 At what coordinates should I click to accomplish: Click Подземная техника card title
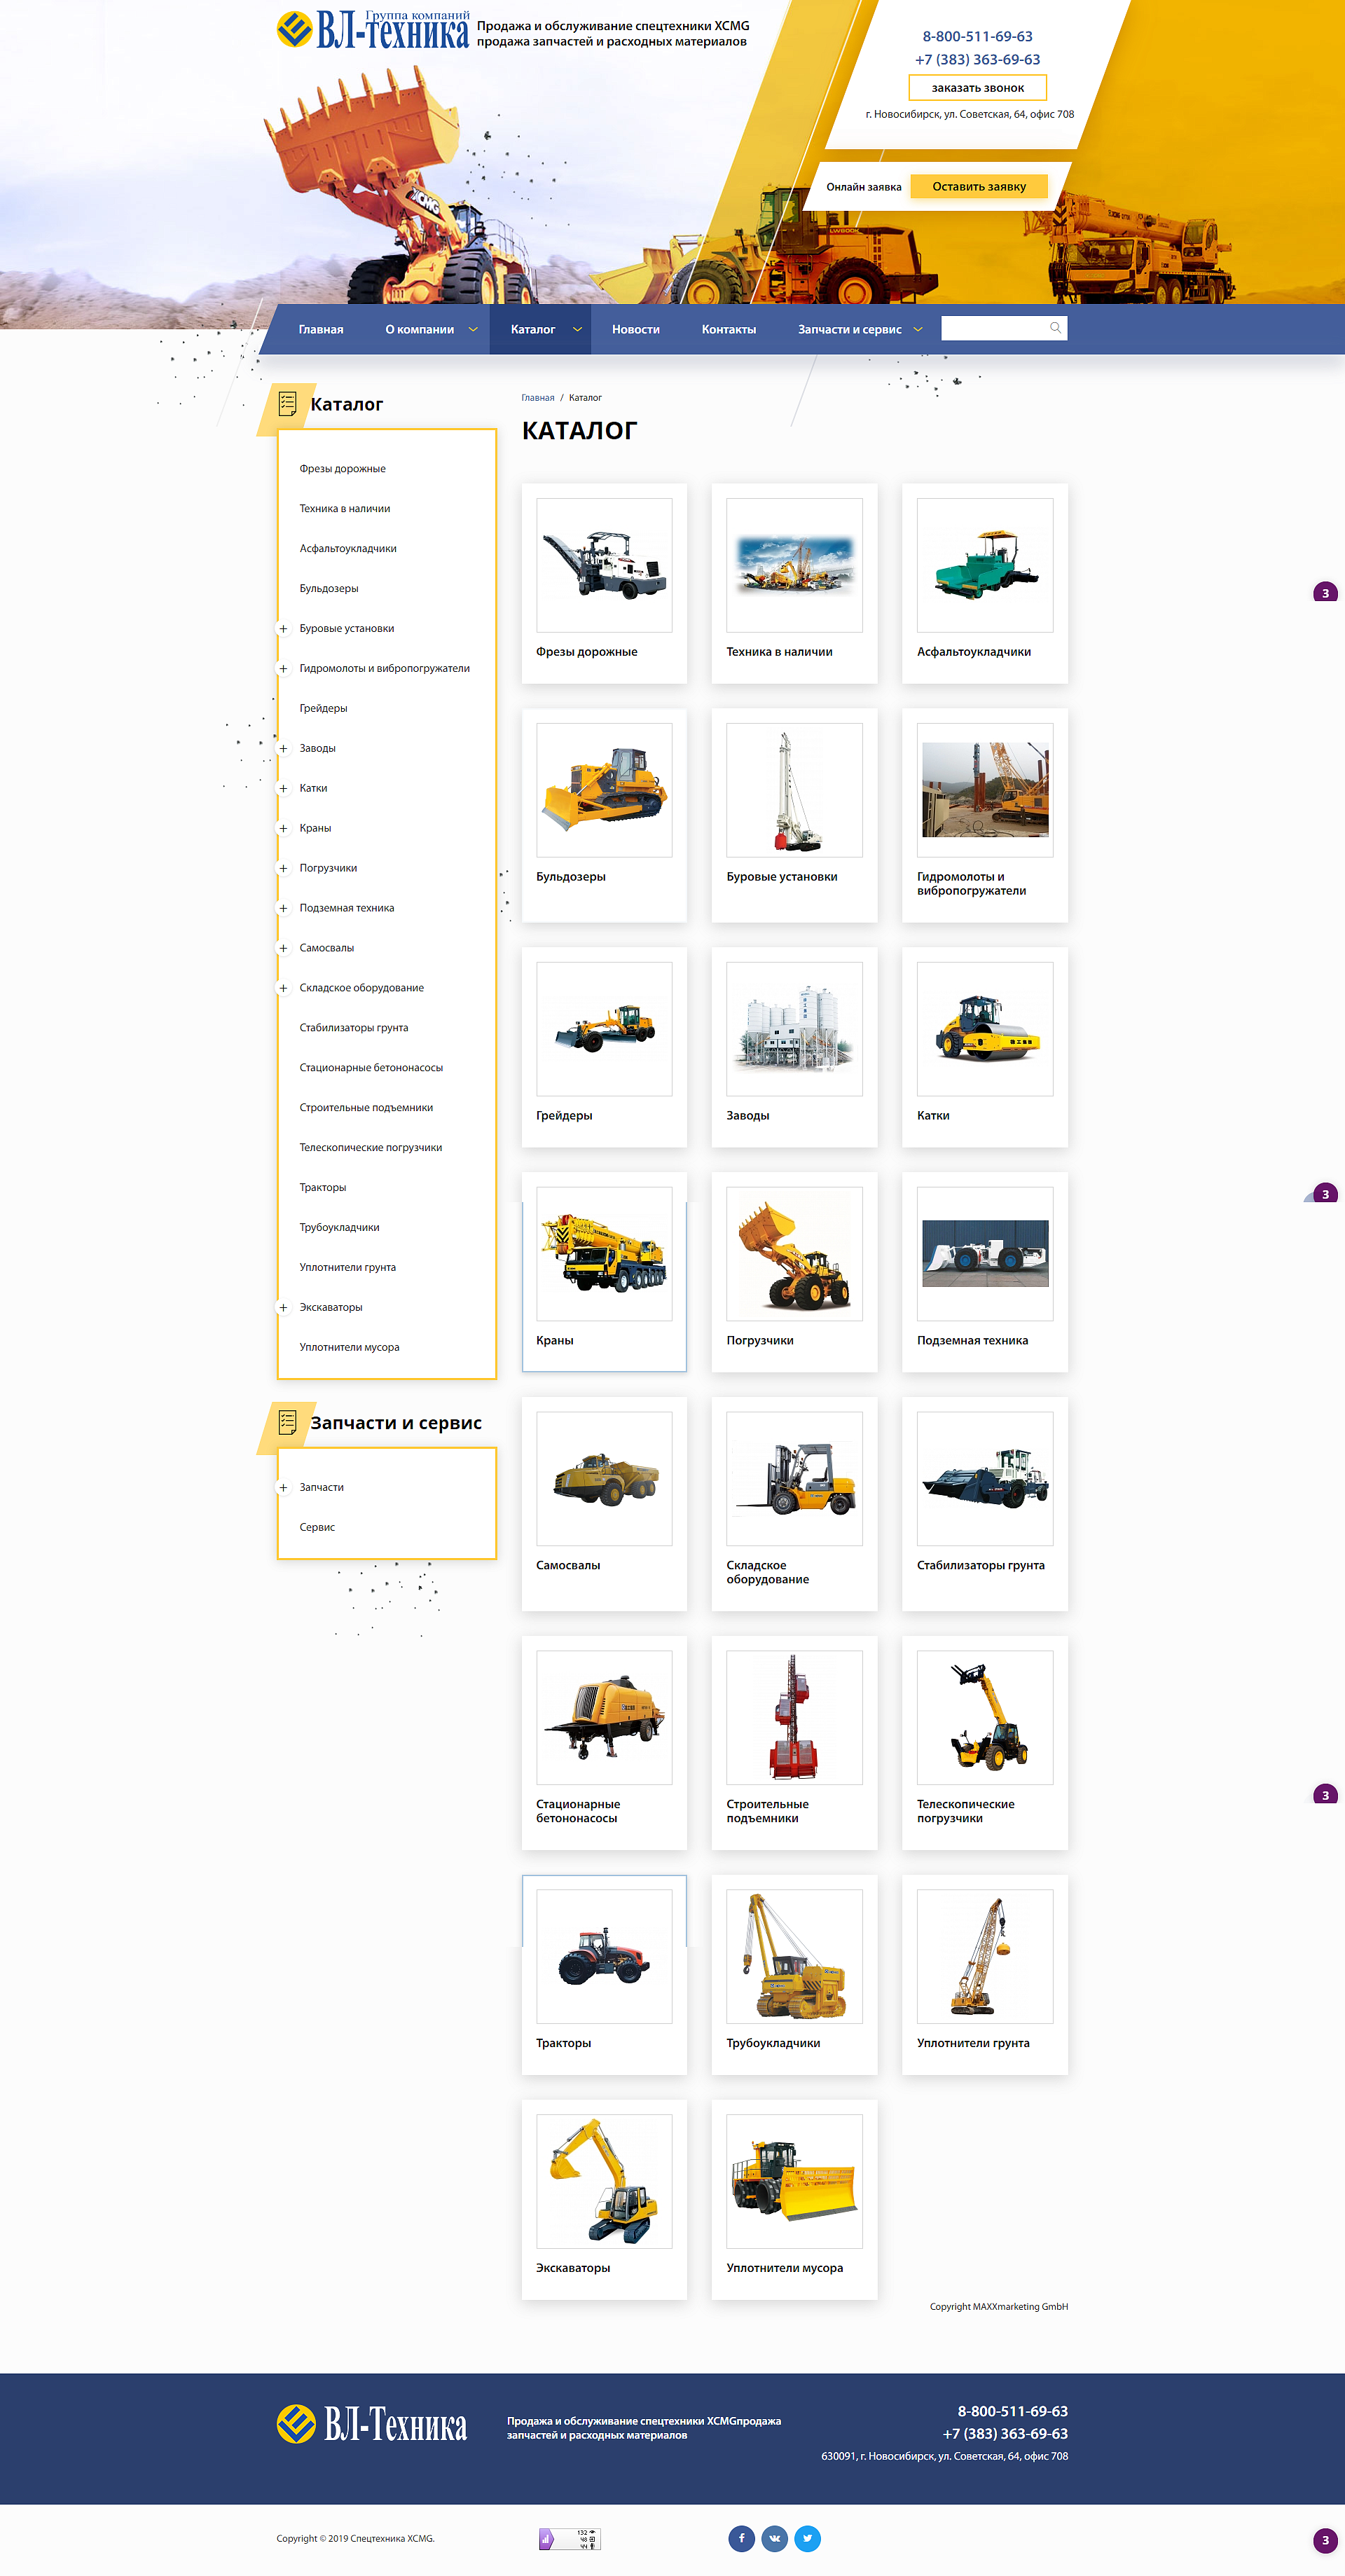[972, 1341]
